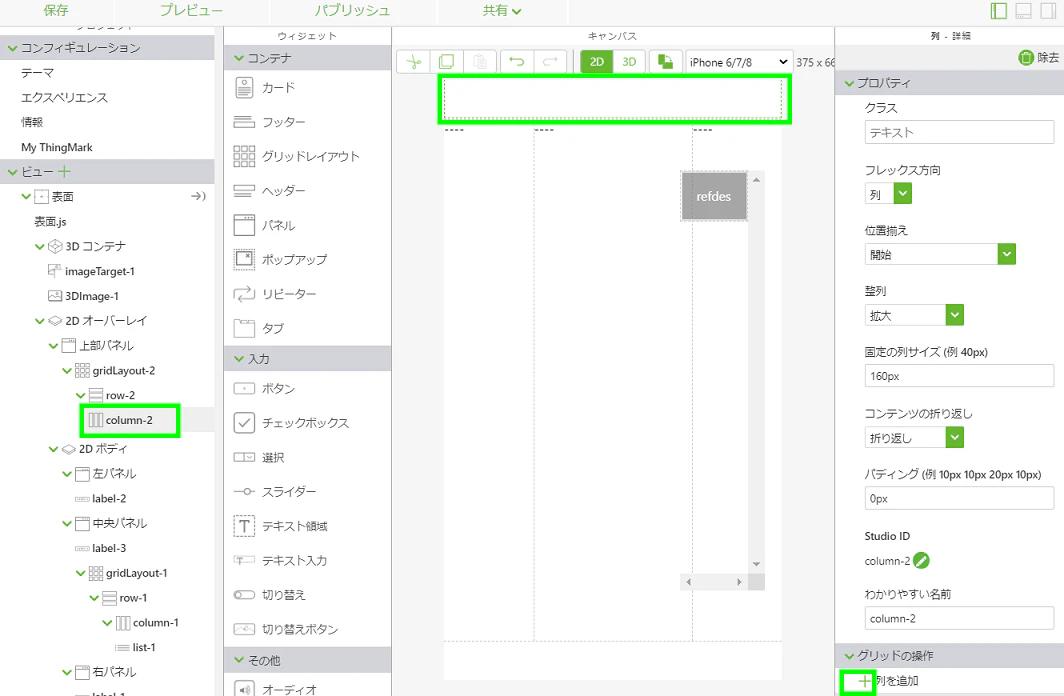The width and height of the screenshot is (1064, 696).
Task: Select the ボタン widget icon
Action: pos(244,389)
